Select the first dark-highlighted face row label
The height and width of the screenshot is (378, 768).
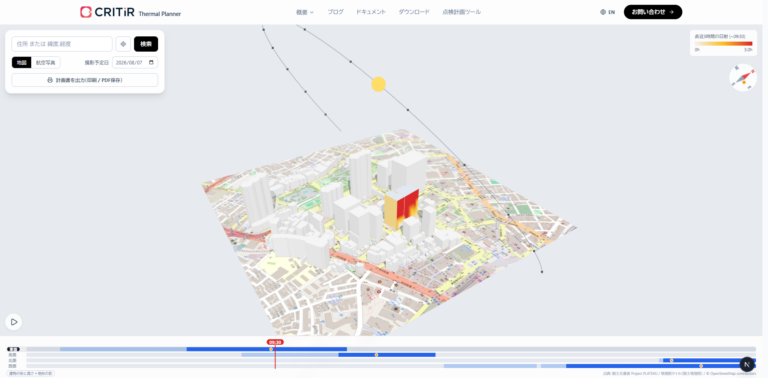(13, 349)
